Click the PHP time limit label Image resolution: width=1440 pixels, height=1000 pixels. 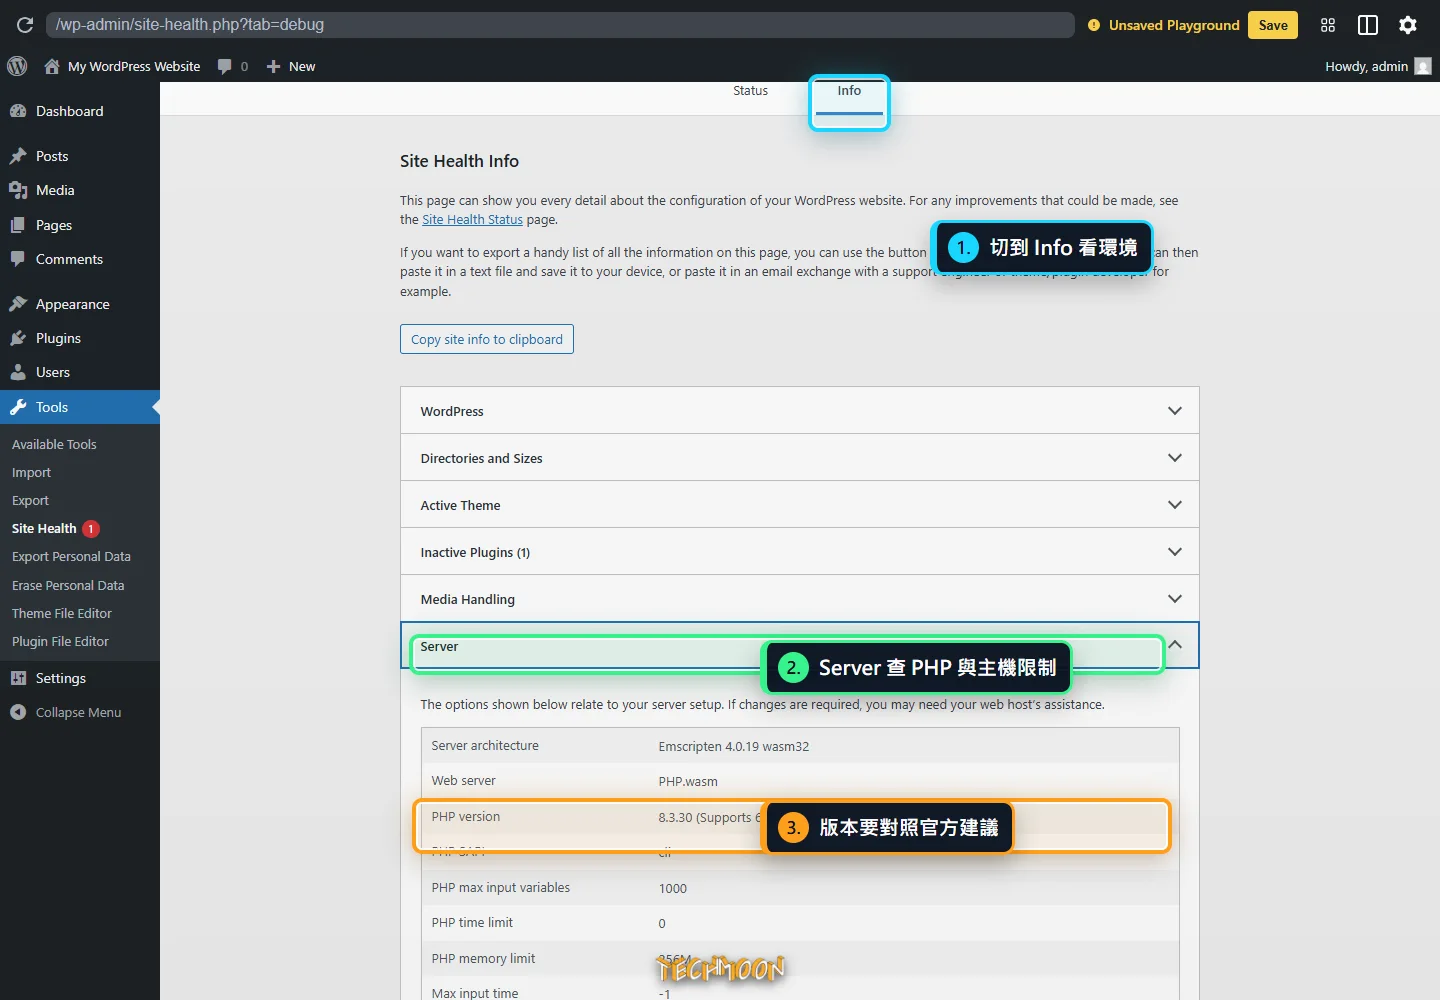coord(472,923)
